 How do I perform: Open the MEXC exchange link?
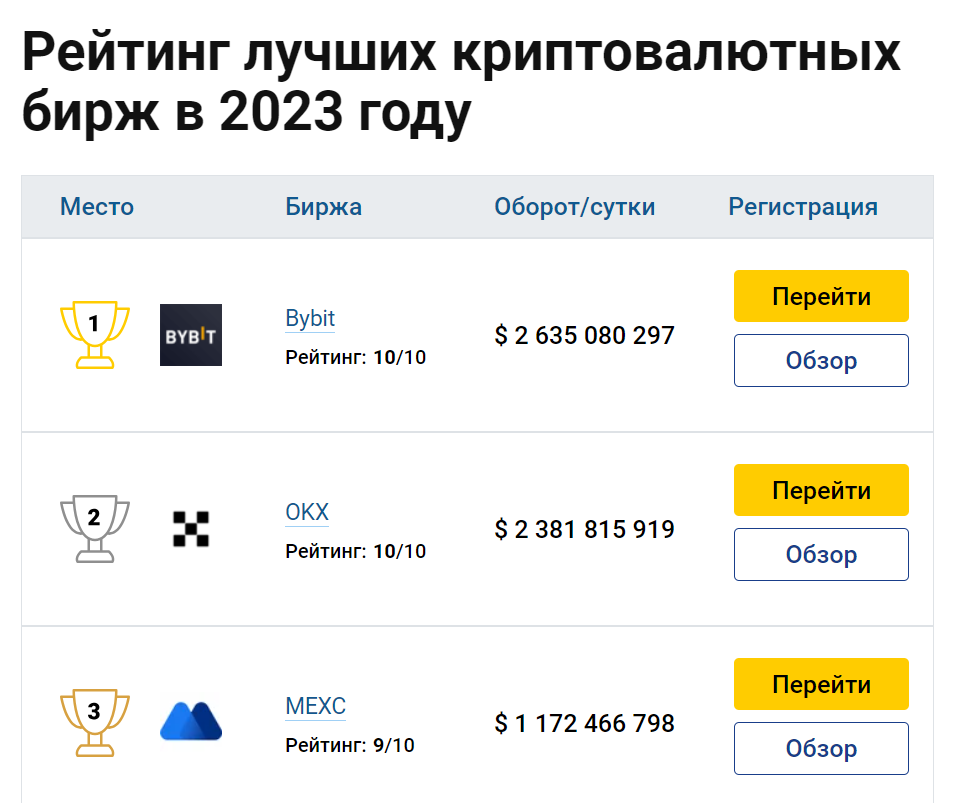click(x=315, y=706)
